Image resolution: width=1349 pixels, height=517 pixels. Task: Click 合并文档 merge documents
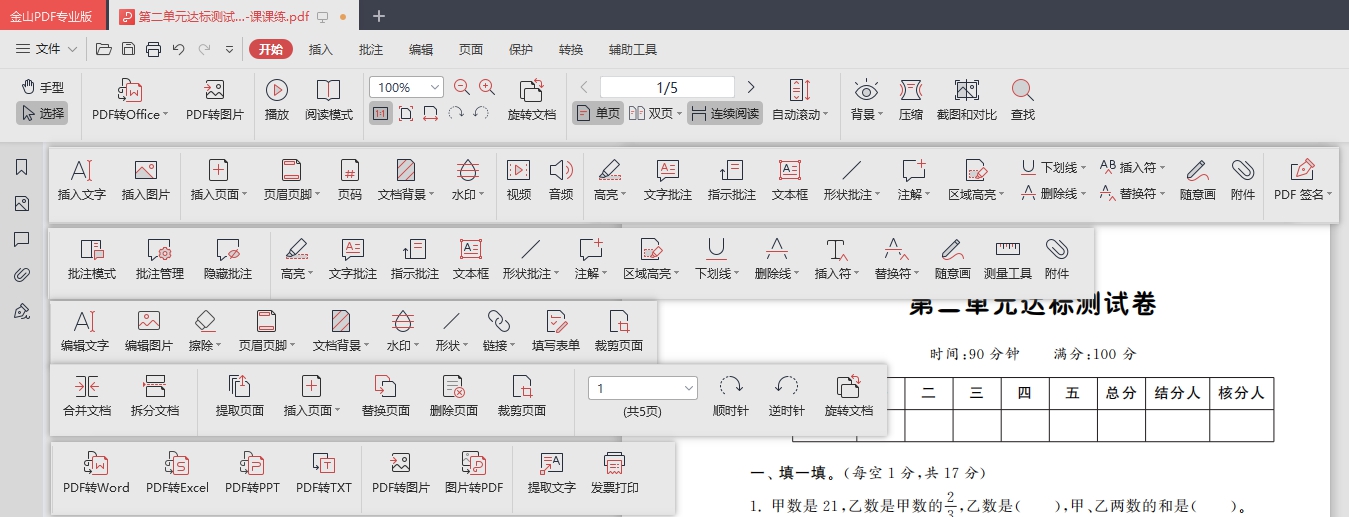point(87,397)
